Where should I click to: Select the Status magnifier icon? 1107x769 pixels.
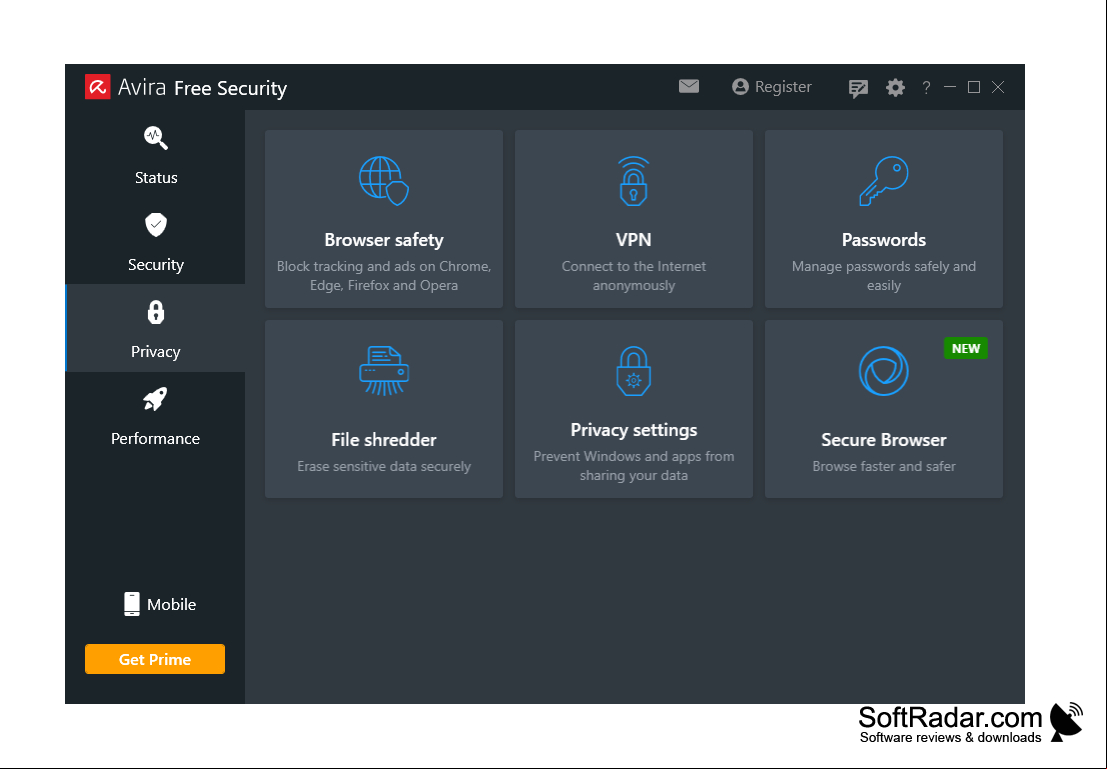coord(155,138)
